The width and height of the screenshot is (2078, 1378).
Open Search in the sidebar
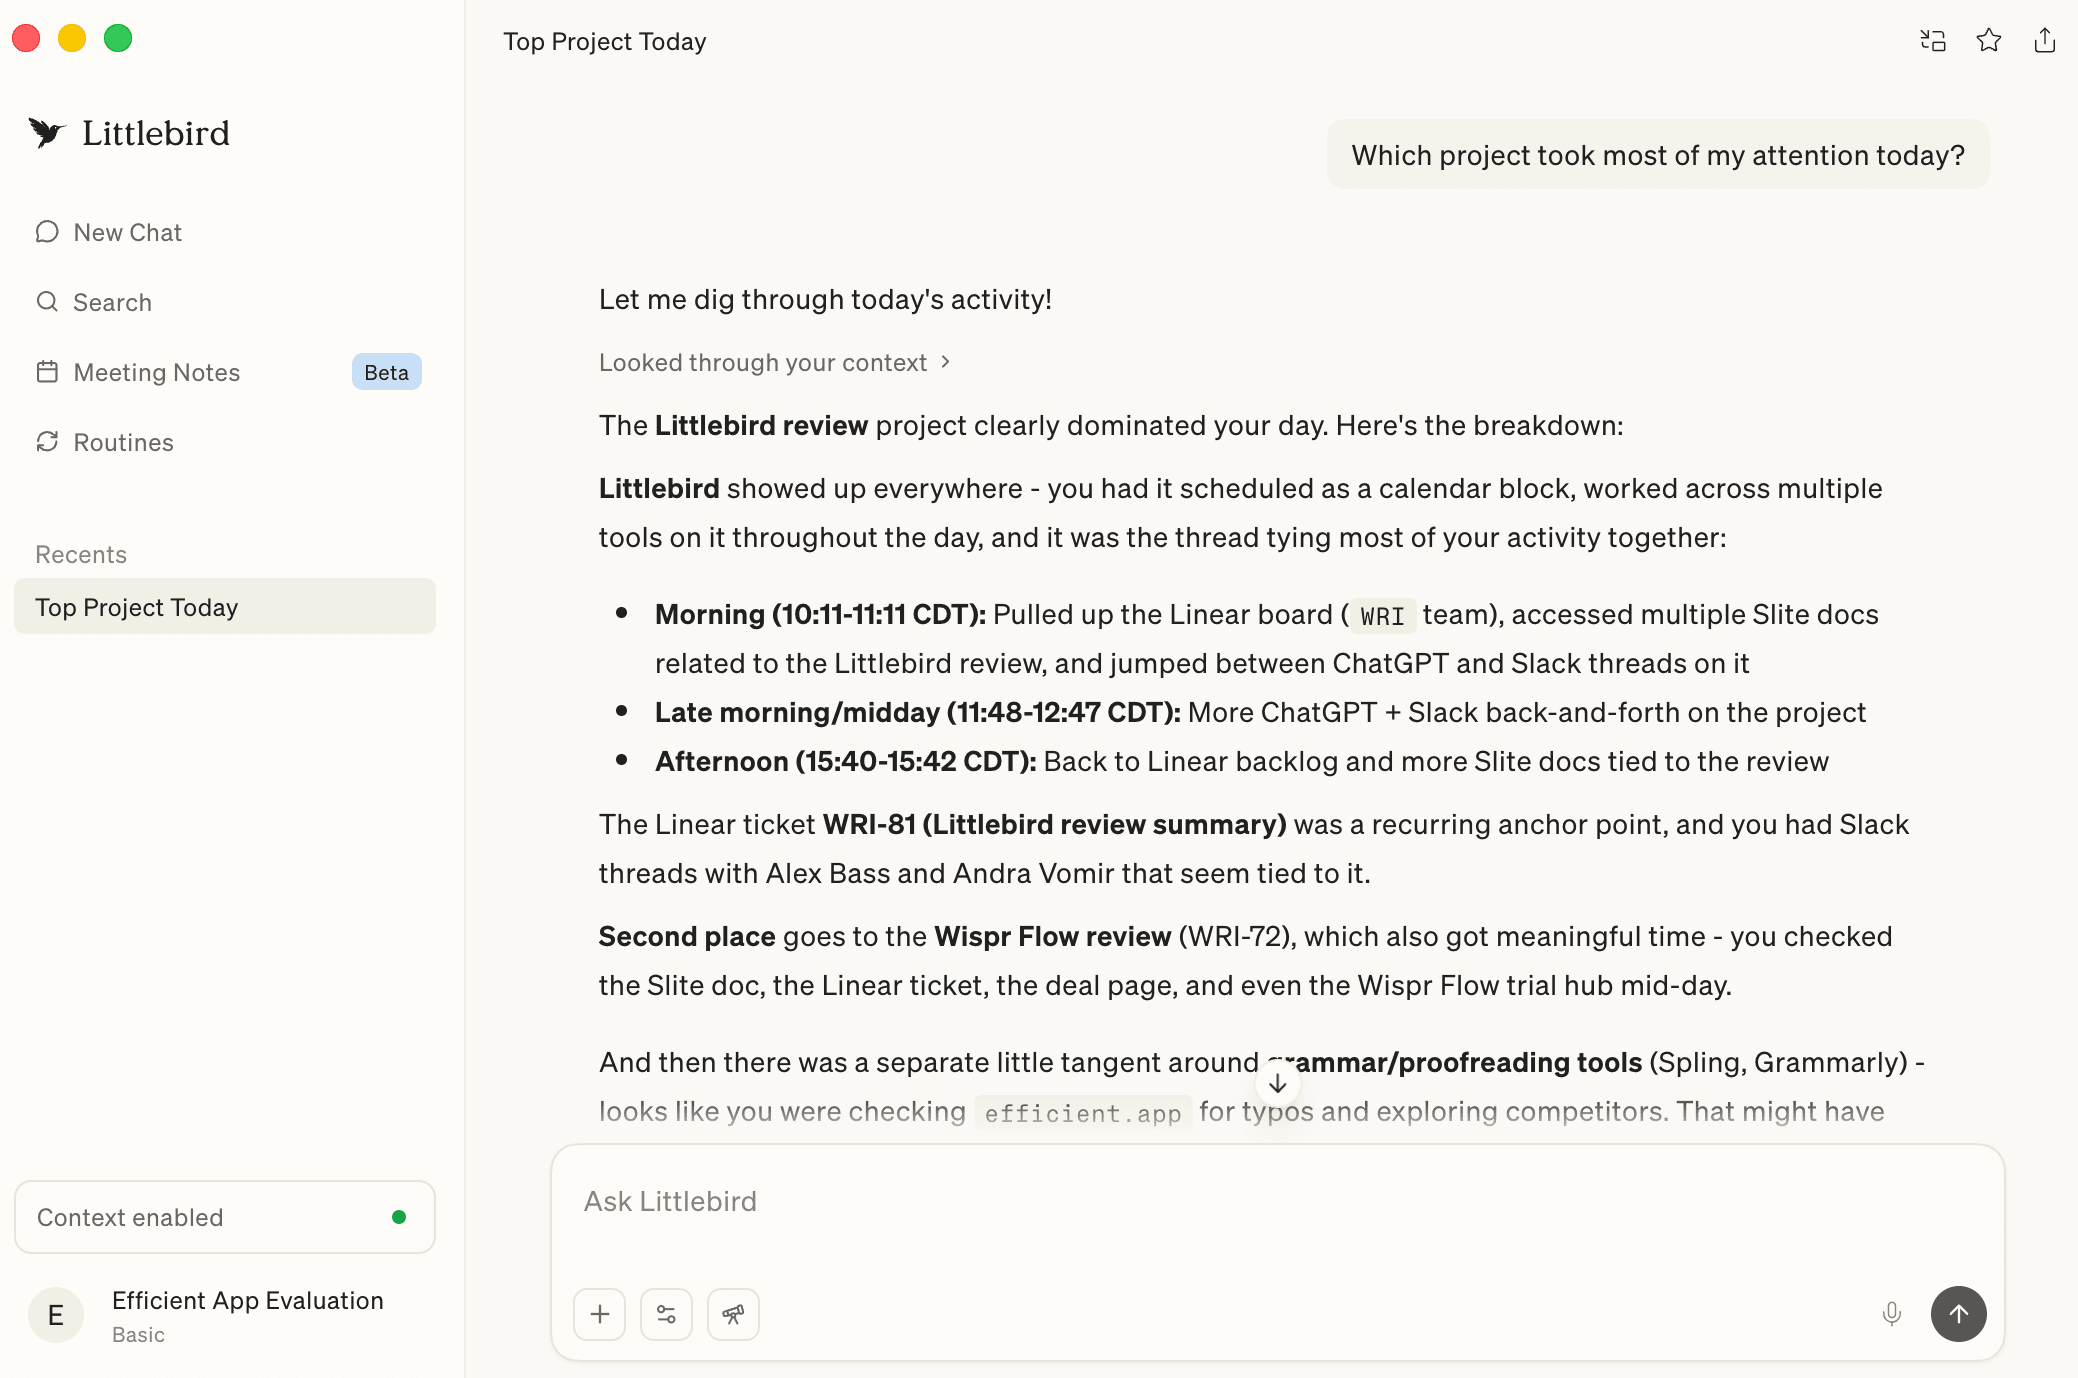(112, 302)
